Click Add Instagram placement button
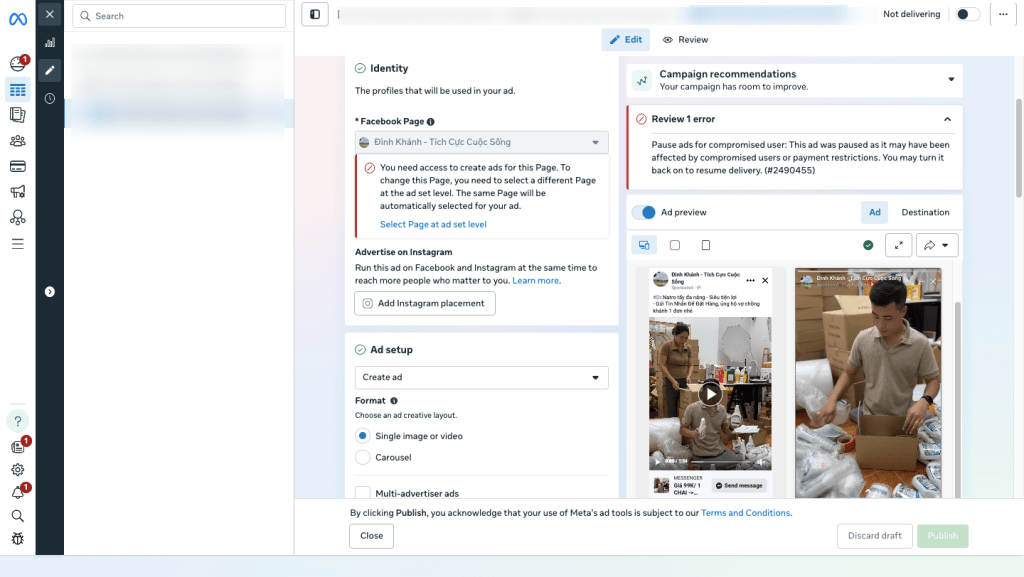The image size is (1024, 577). (x=424, y=304)
